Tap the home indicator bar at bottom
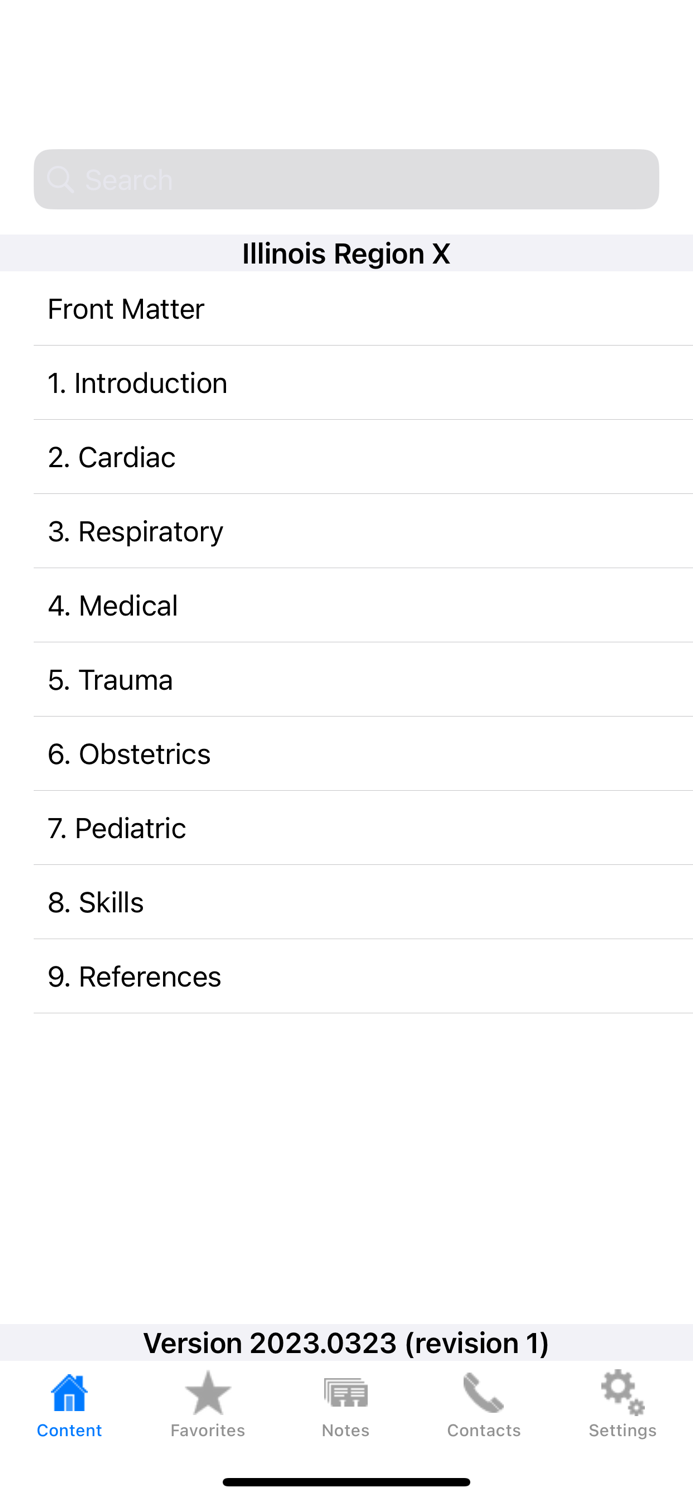This screenshot has height=1500, width=693. click(346, 1481)
